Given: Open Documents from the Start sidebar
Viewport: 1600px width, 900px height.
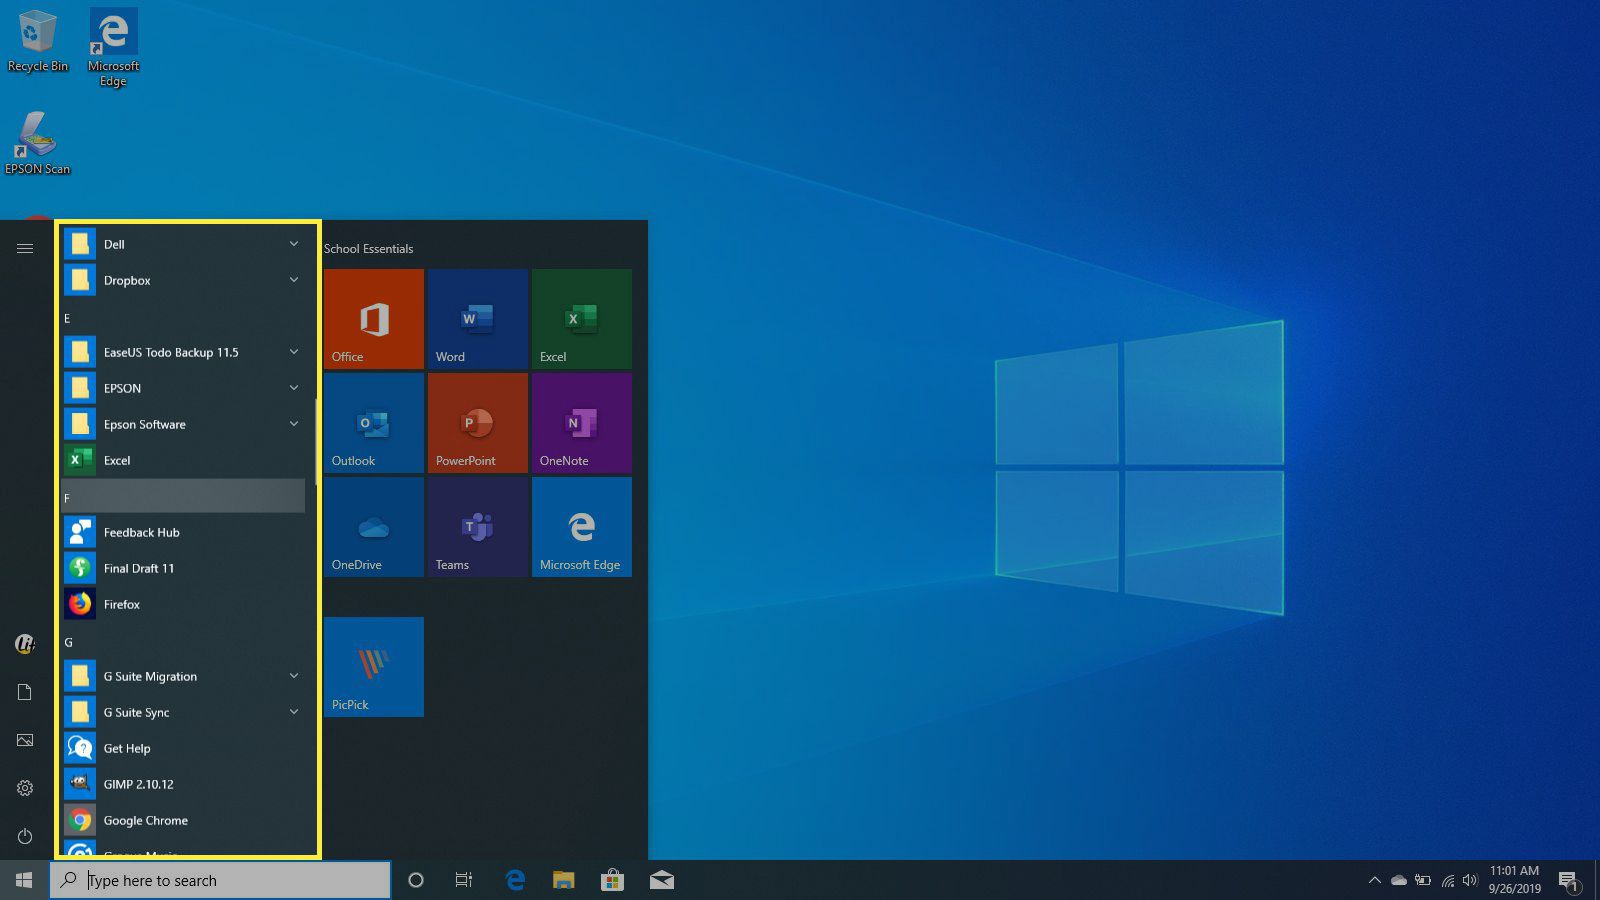Looking at the screenshot, I should (x=25, y=692).
